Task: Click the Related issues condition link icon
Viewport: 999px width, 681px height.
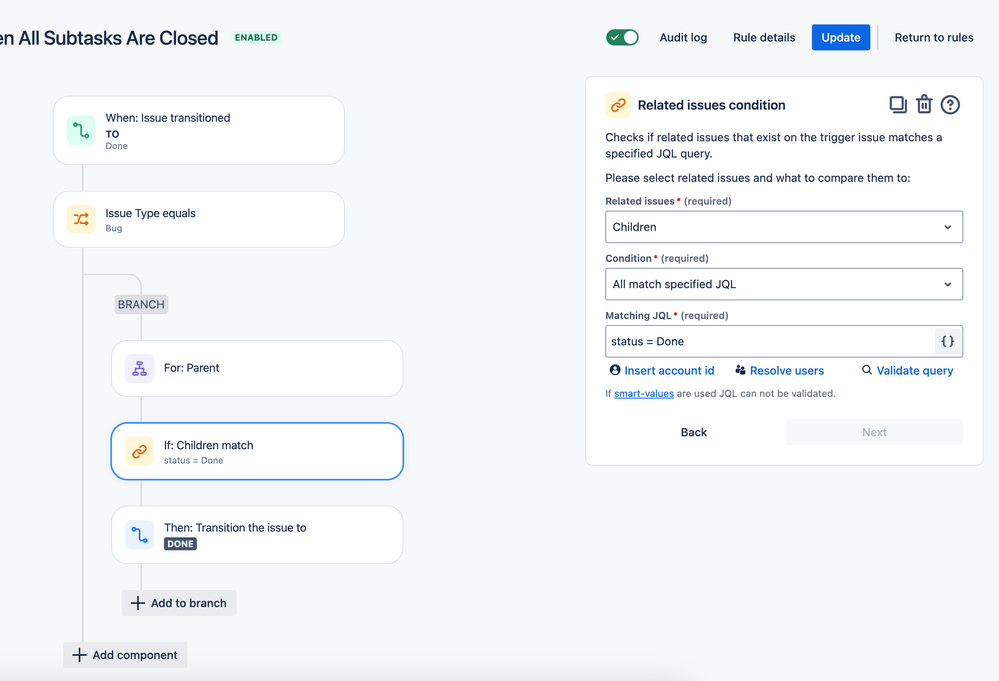Action: [x=618, y=105]
